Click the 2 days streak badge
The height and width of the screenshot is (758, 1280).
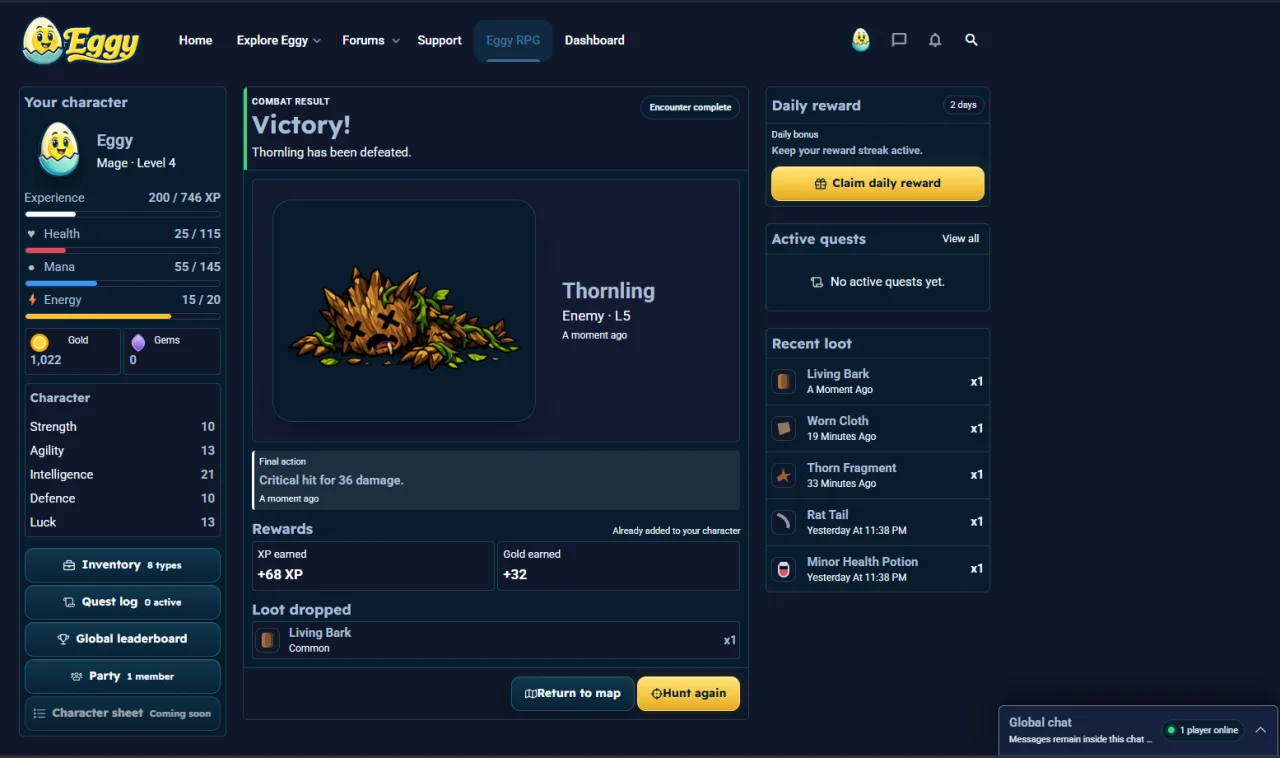point(963,105)
